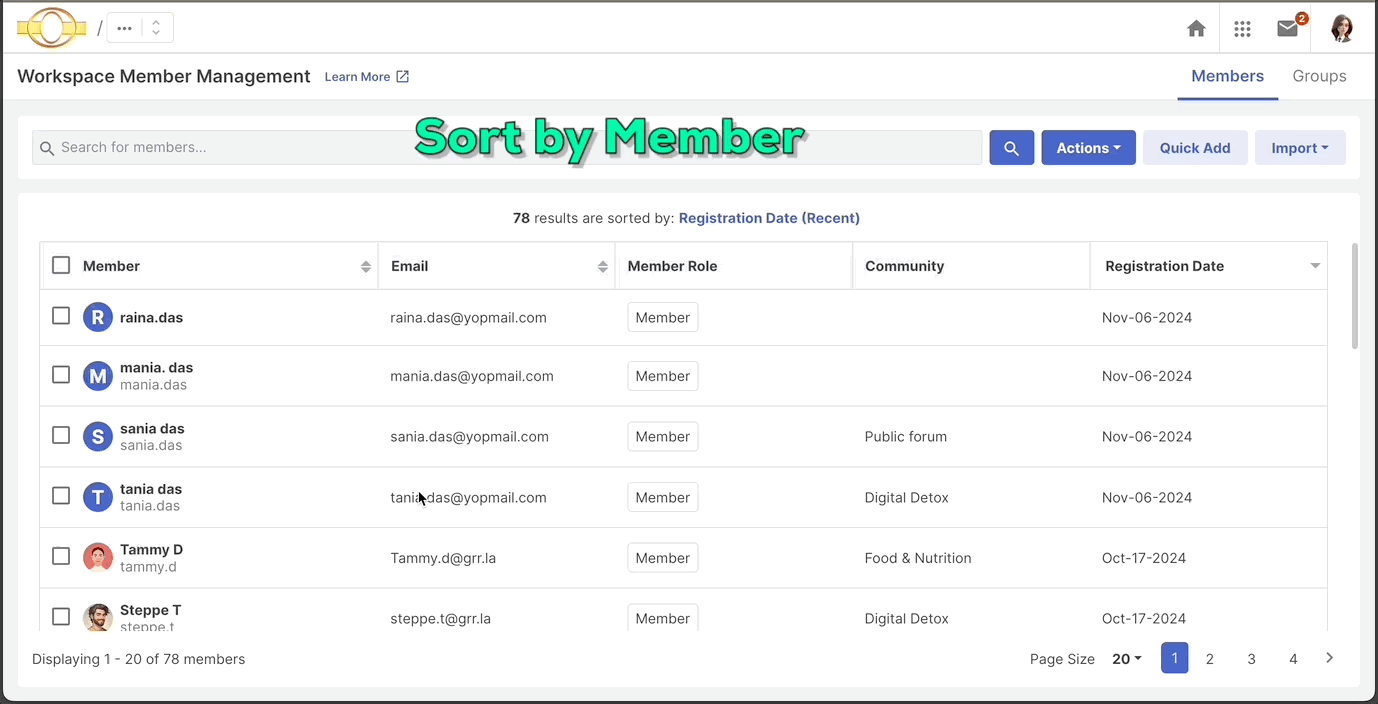This screenshot has width=1378, height=704.
Task: Open the mail inbox icon
Action: (x=1288, y=29)
